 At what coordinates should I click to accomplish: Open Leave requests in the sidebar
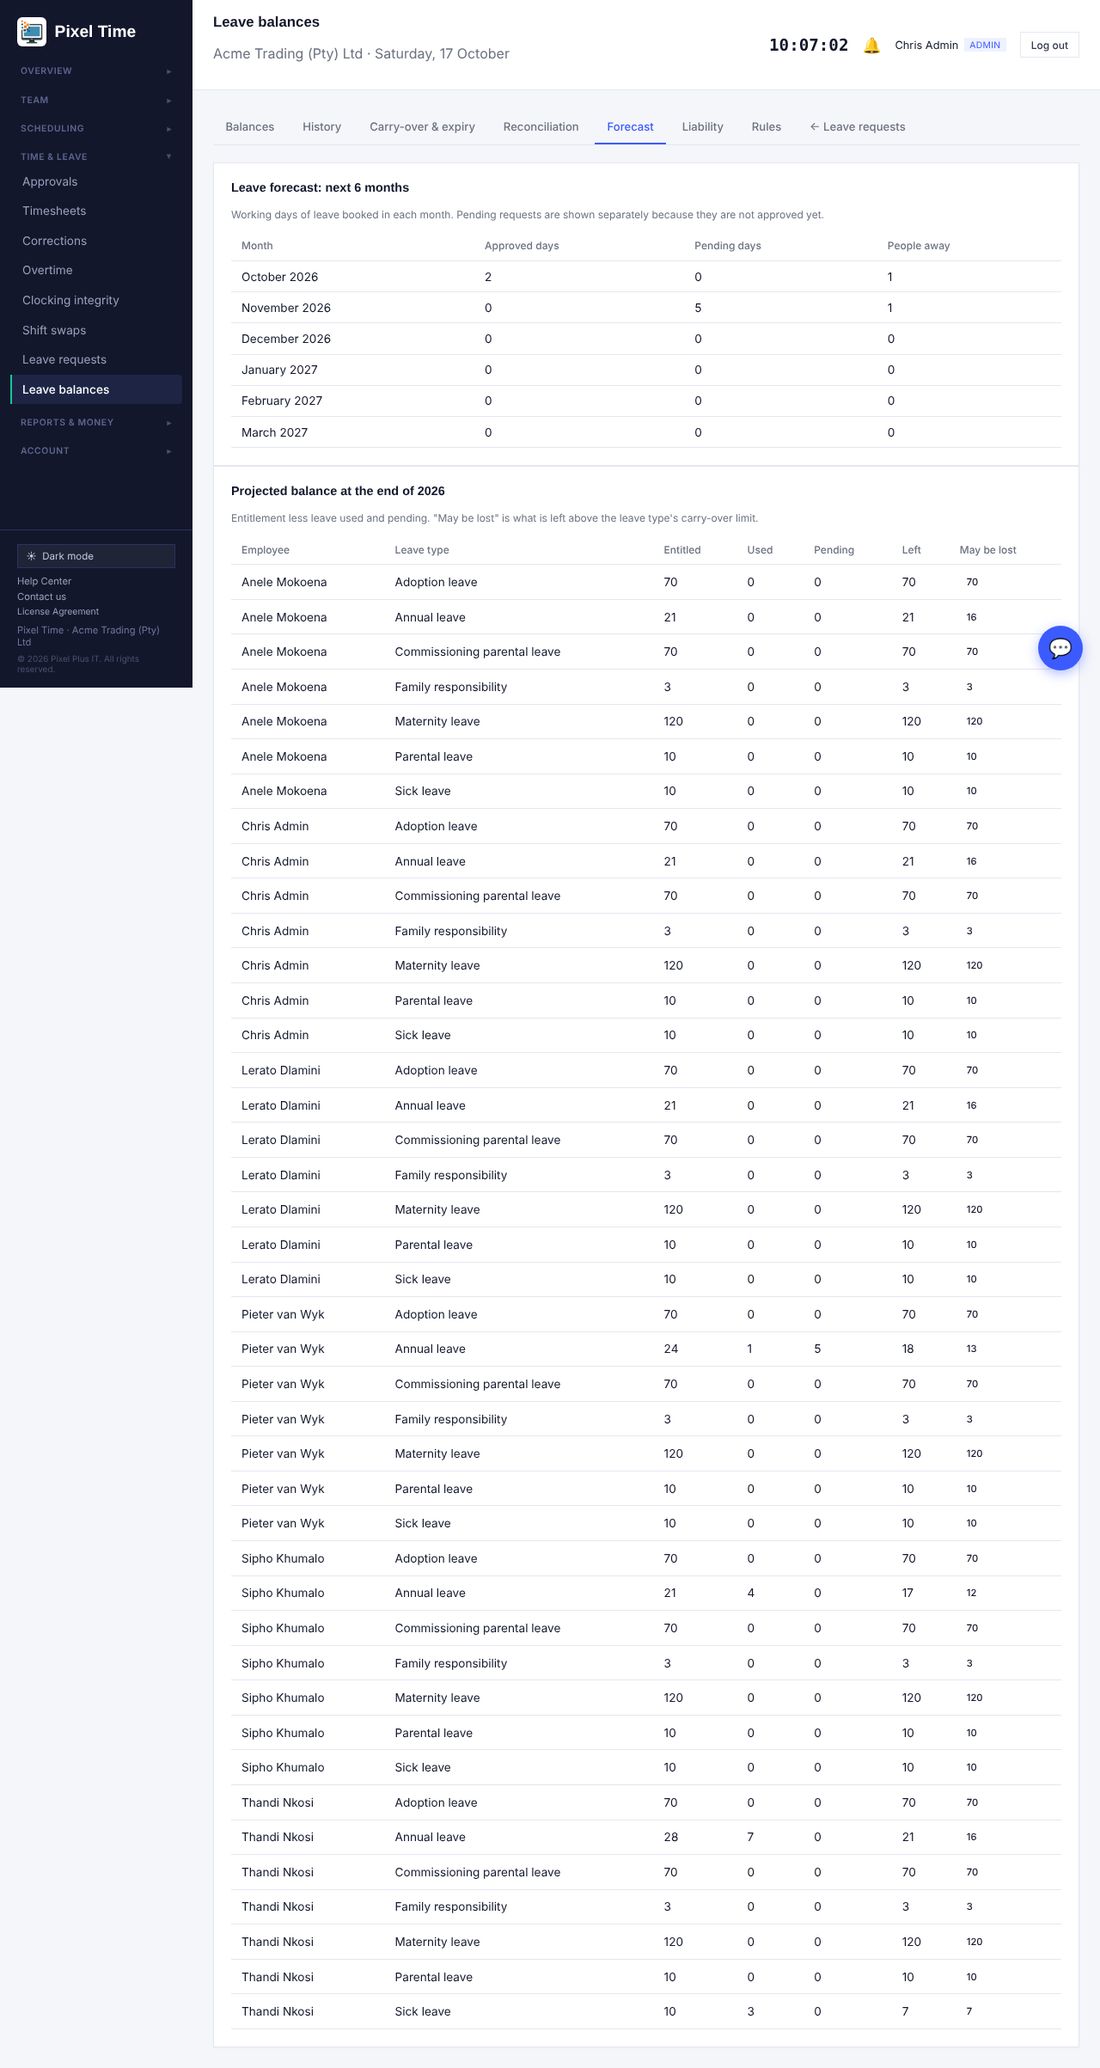click(96, 360)
